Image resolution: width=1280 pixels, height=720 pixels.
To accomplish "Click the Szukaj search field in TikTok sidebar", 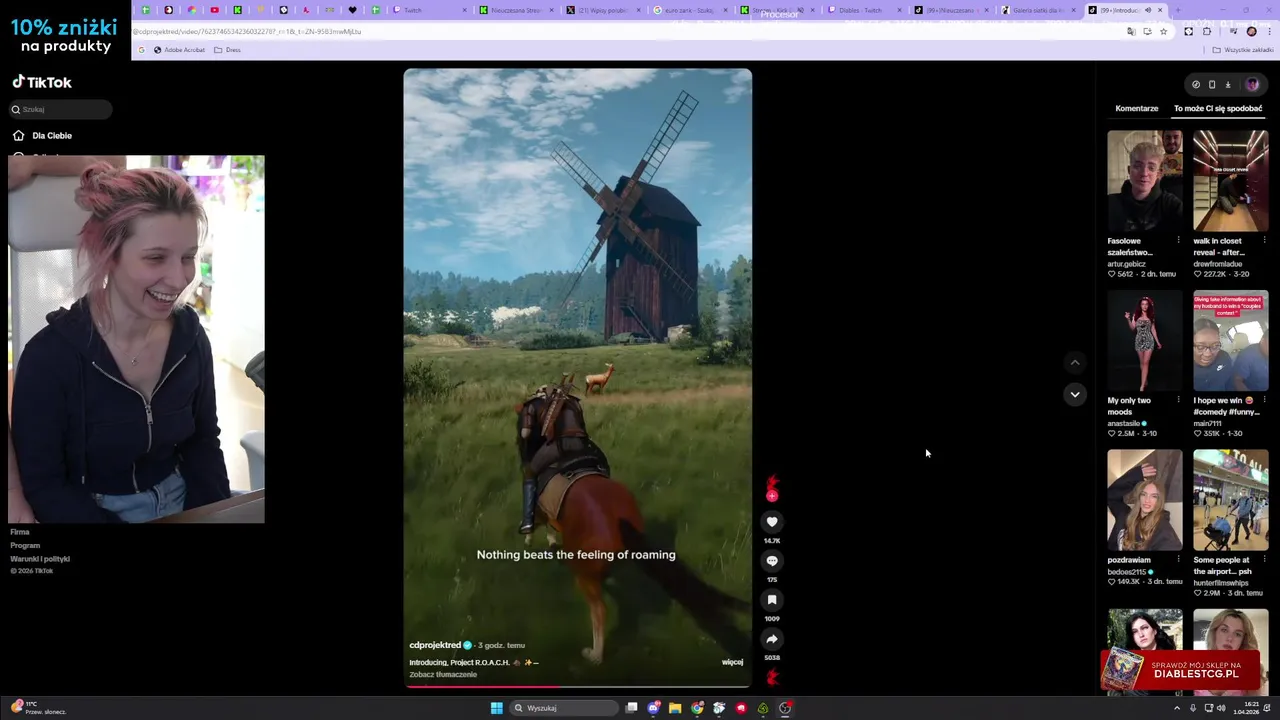I will tap(60, 109).
